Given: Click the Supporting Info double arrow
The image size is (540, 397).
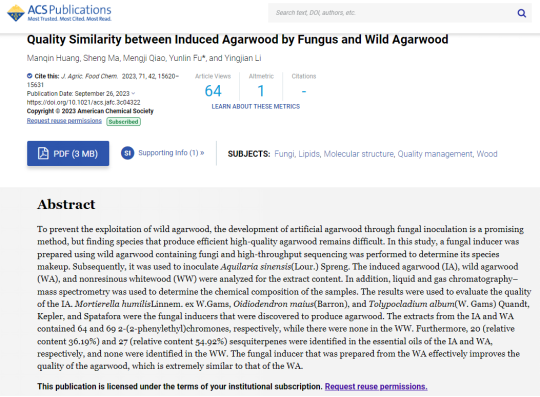Looking at the screenshot, I should 202,153.
